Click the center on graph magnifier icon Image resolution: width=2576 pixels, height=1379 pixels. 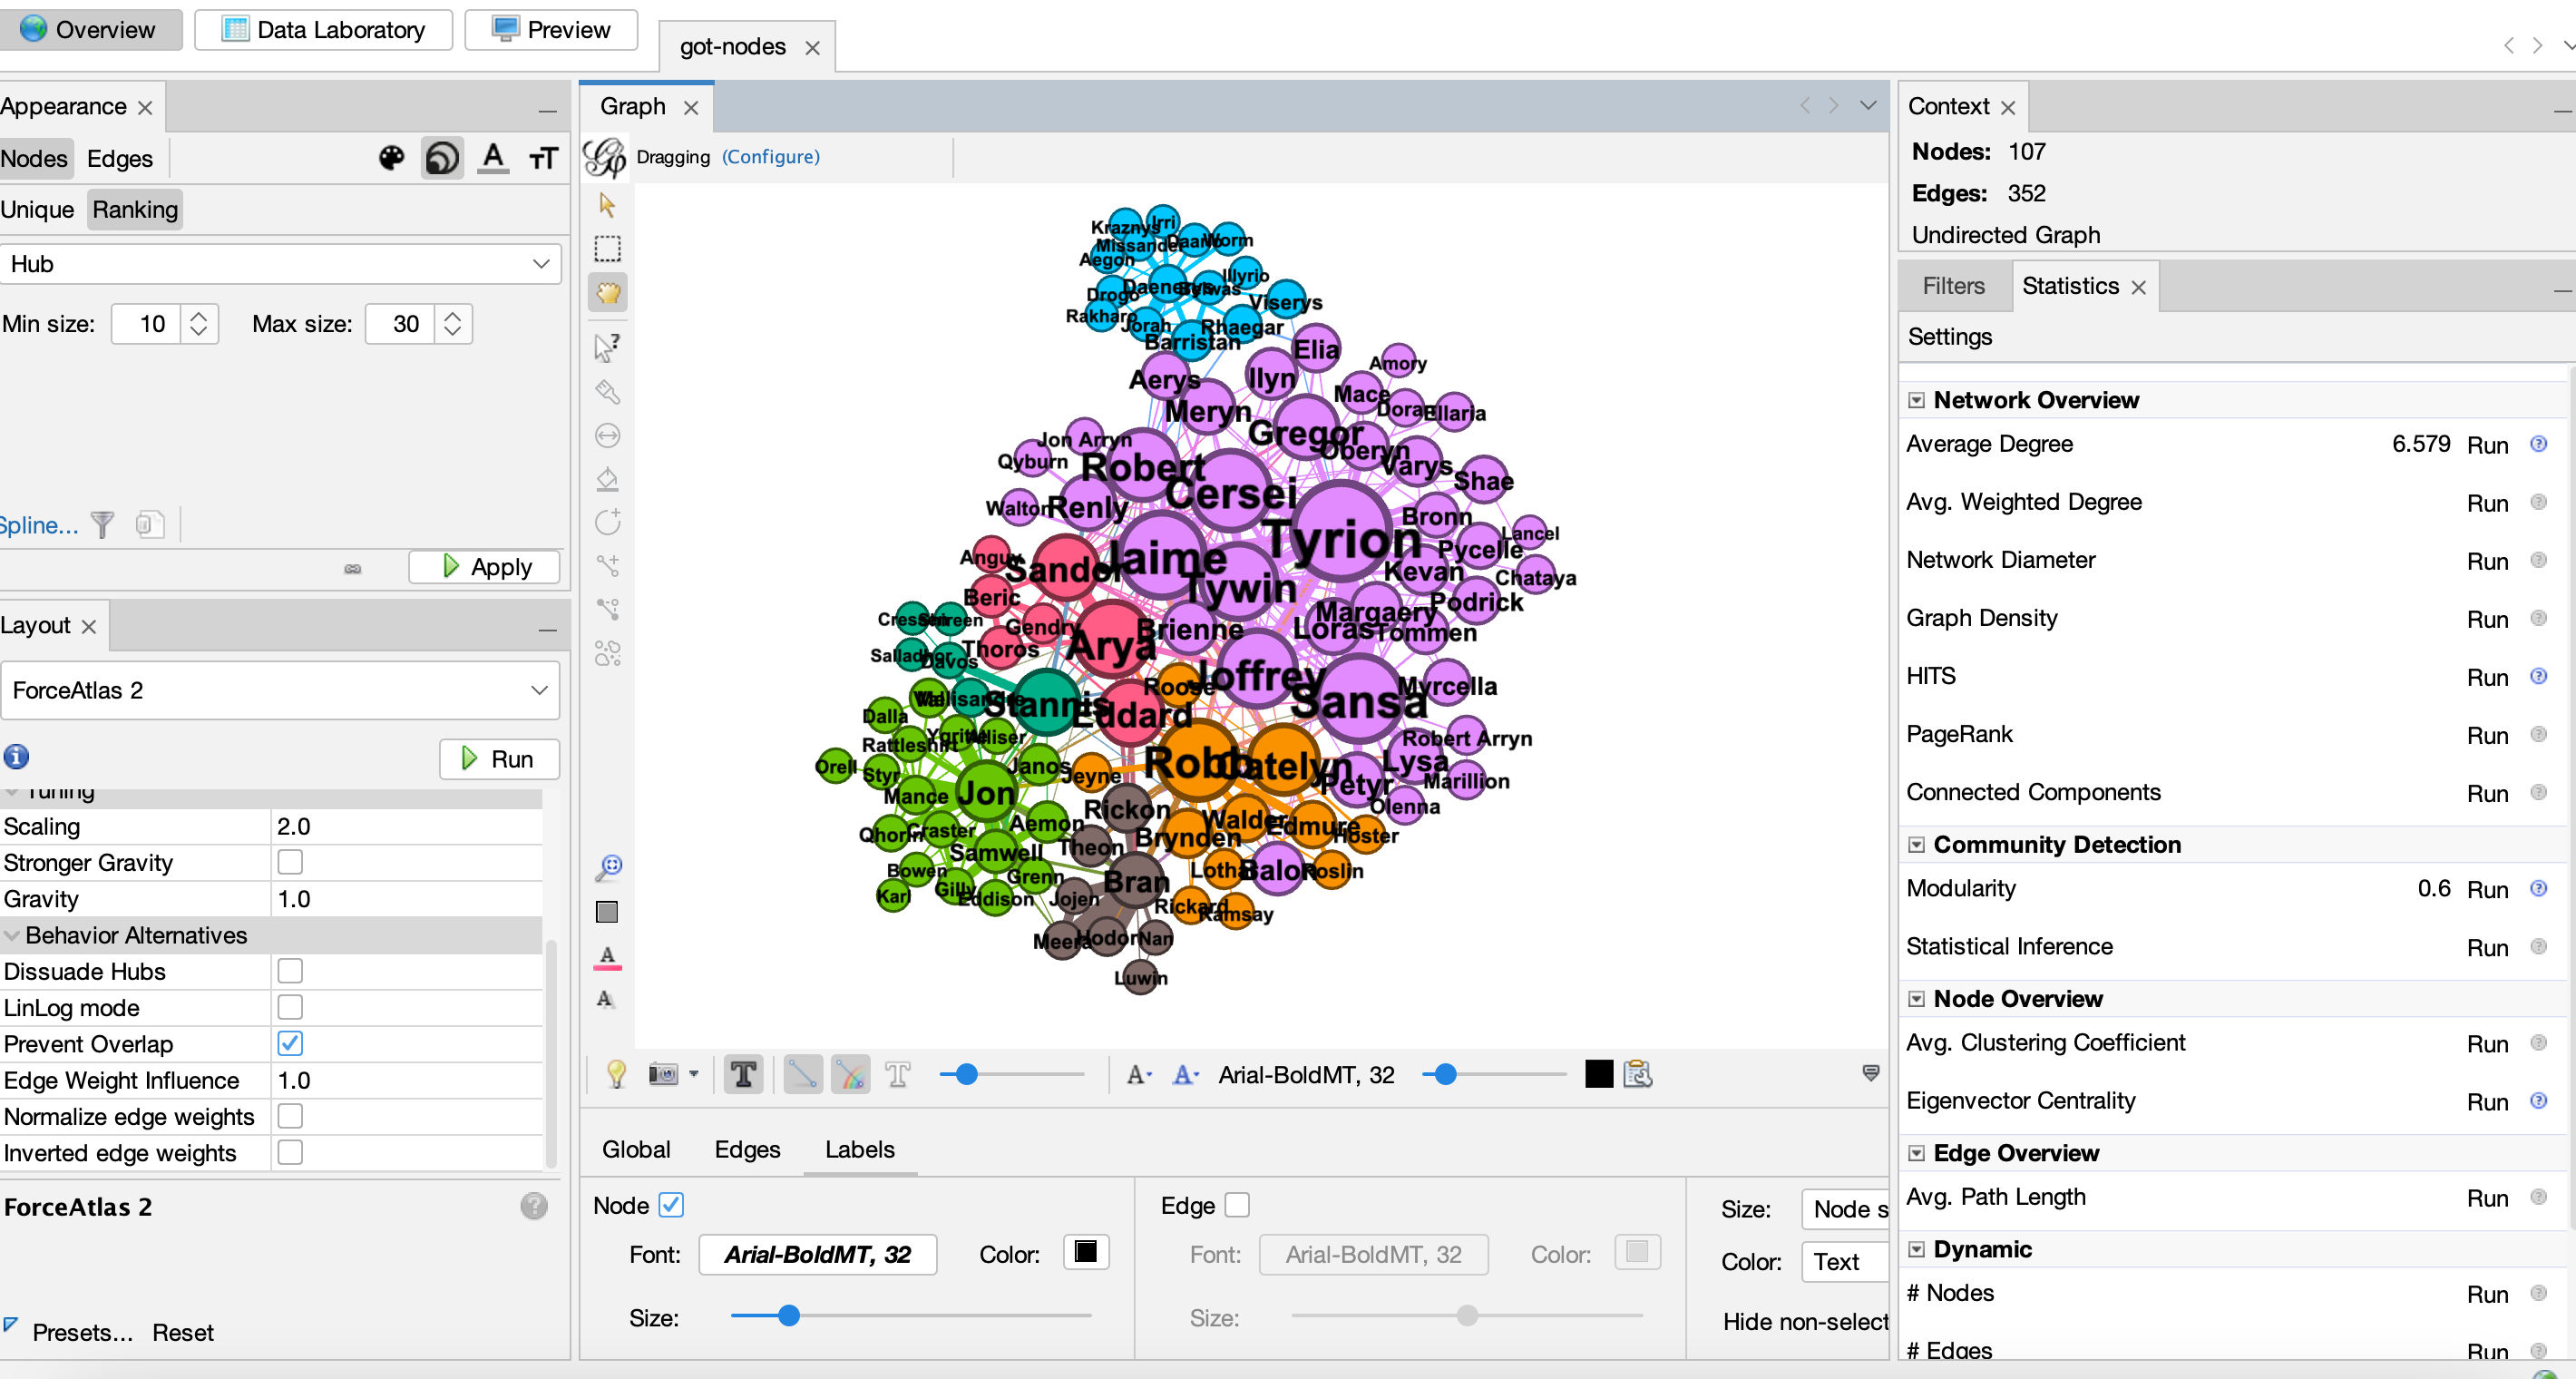coord(608,867)
